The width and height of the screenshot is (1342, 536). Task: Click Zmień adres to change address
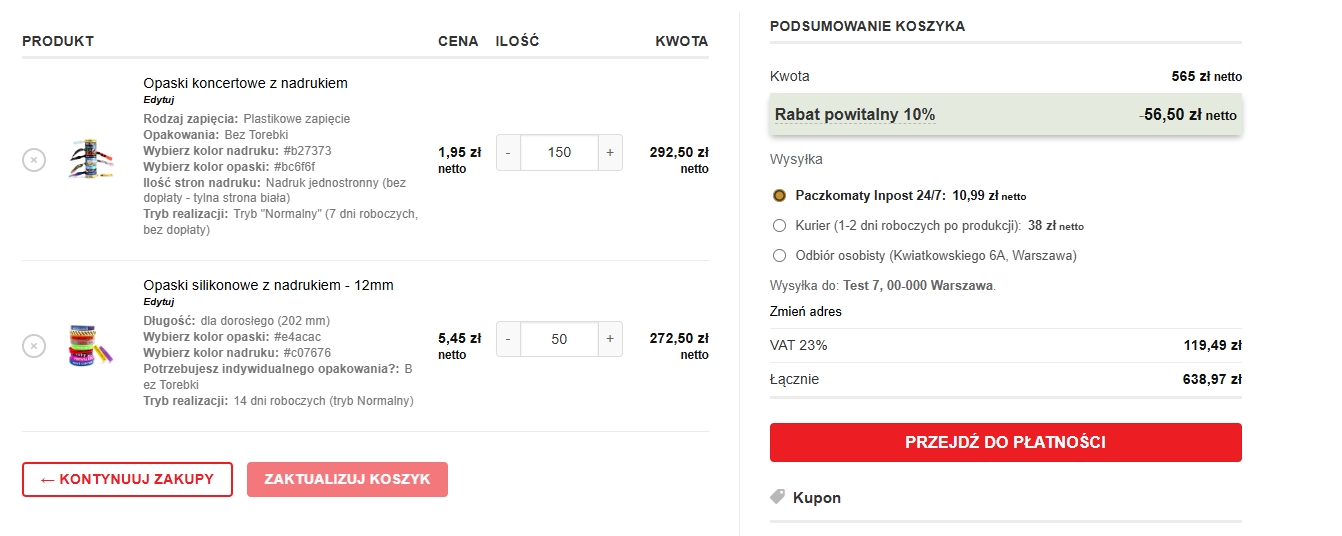click(805, 311)
